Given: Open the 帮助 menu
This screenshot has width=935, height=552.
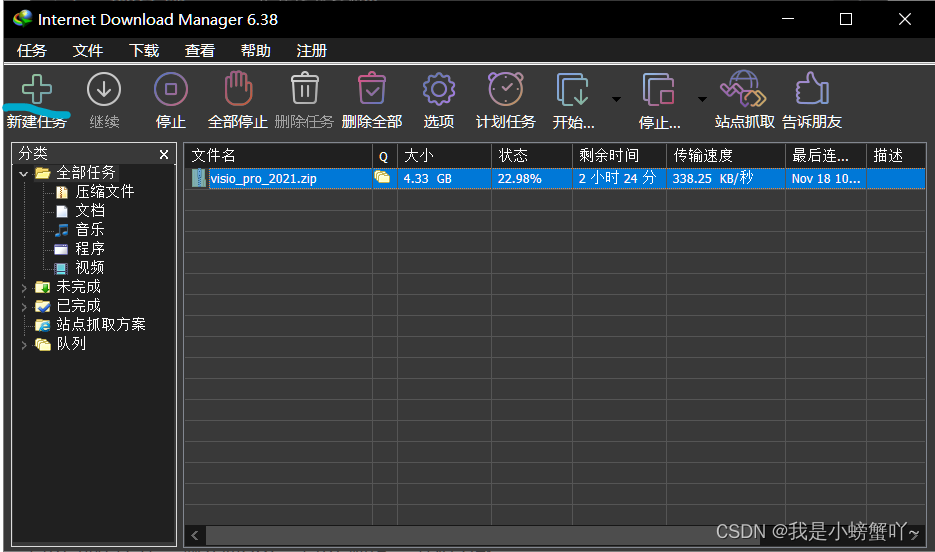Looking at the screenshot, I should pos(256,51).
